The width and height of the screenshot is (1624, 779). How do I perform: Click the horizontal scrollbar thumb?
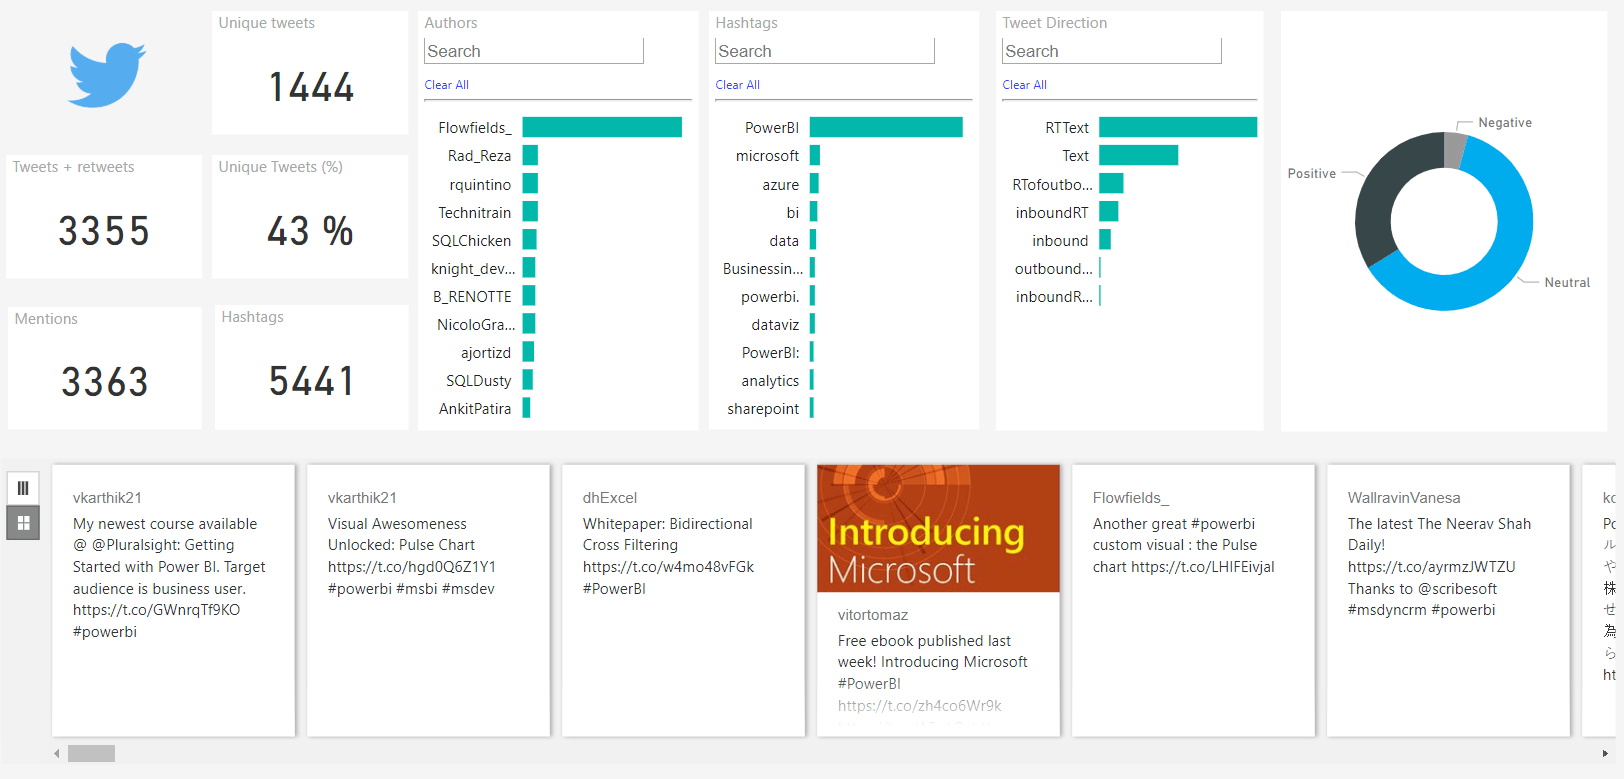tap(91, 753)
